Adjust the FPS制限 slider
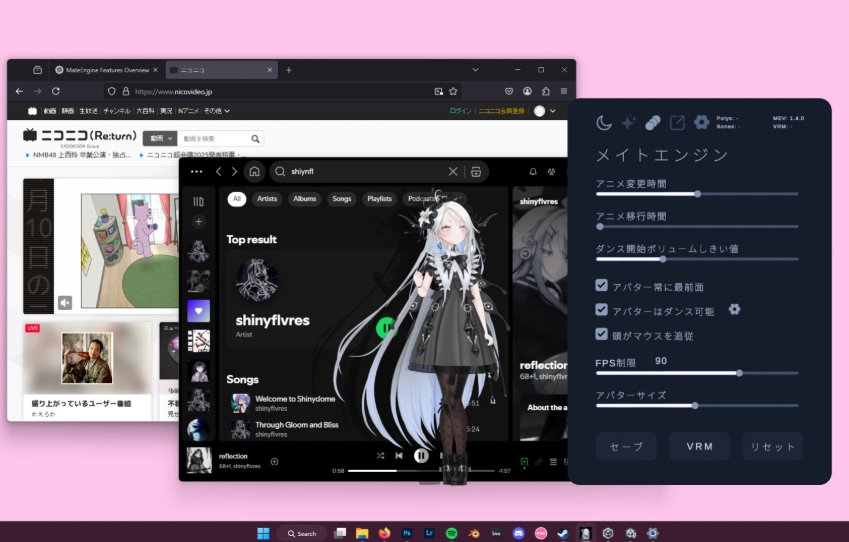The image size is (849, 542). [697, 373]
